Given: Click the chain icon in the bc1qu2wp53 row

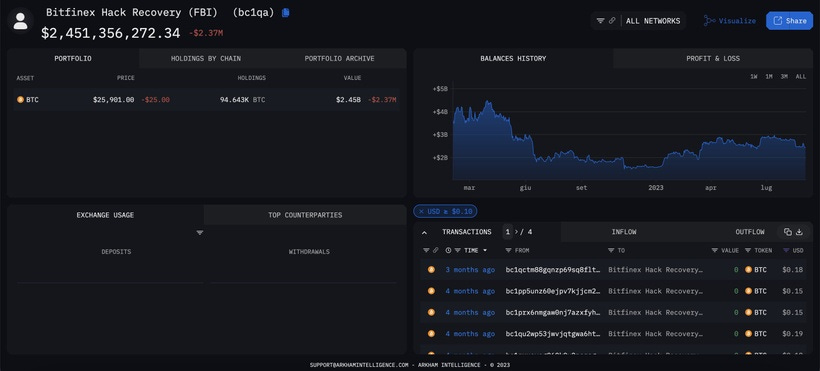Looking at the screenshot, I should (x=431, y=333).
